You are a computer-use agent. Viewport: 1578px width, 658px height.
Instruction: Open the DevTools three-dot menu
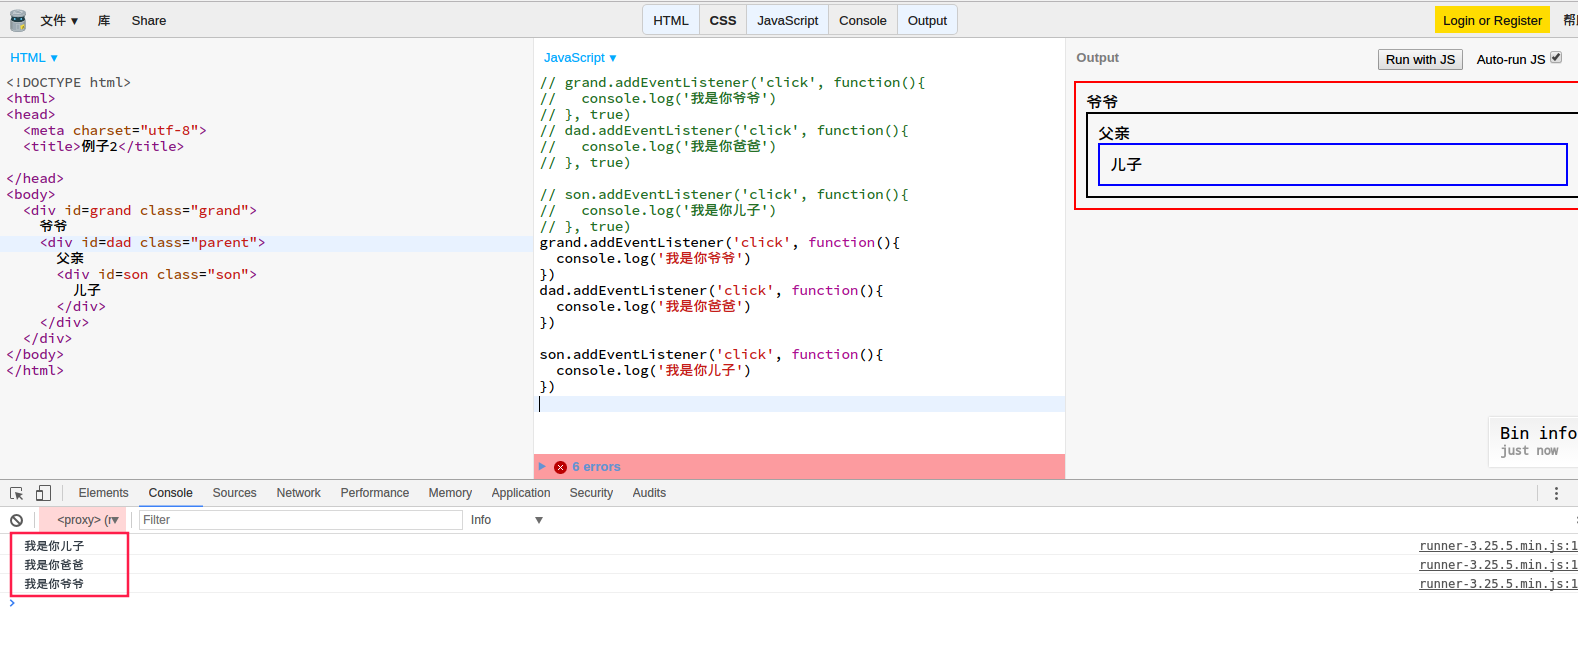[x=1556, y=493]
